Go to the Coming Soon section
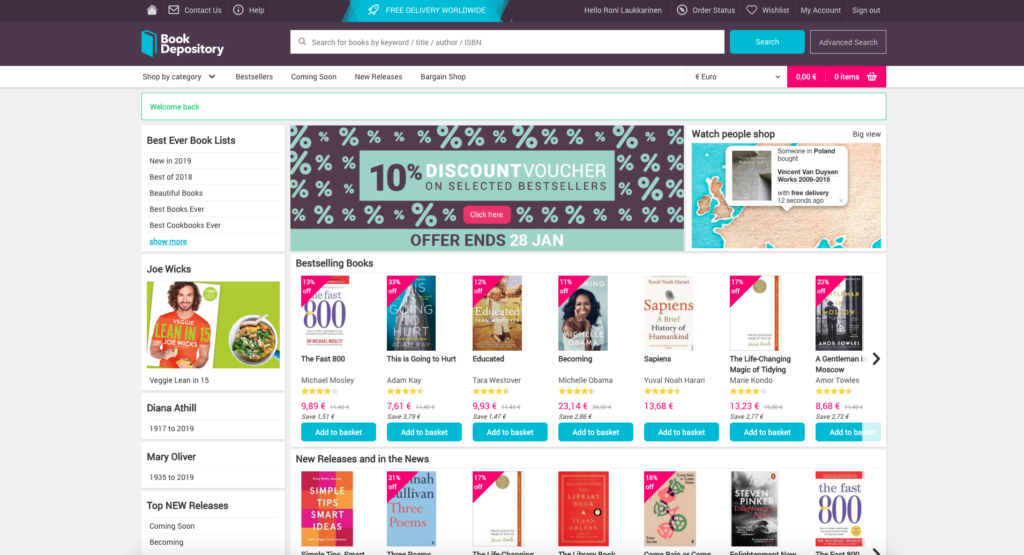The height and width of the screenshot is (555, 1024). coord(313,77)
